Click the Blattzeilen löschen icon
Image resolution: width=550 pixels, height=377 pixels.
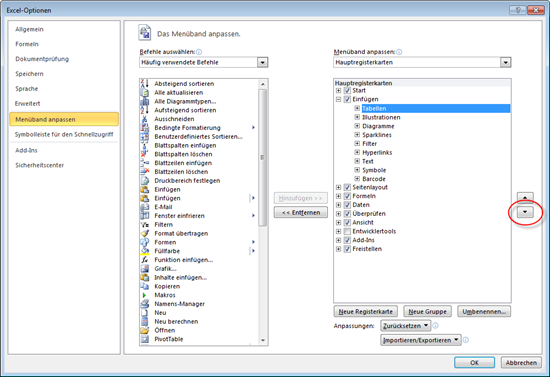[145, 171]
